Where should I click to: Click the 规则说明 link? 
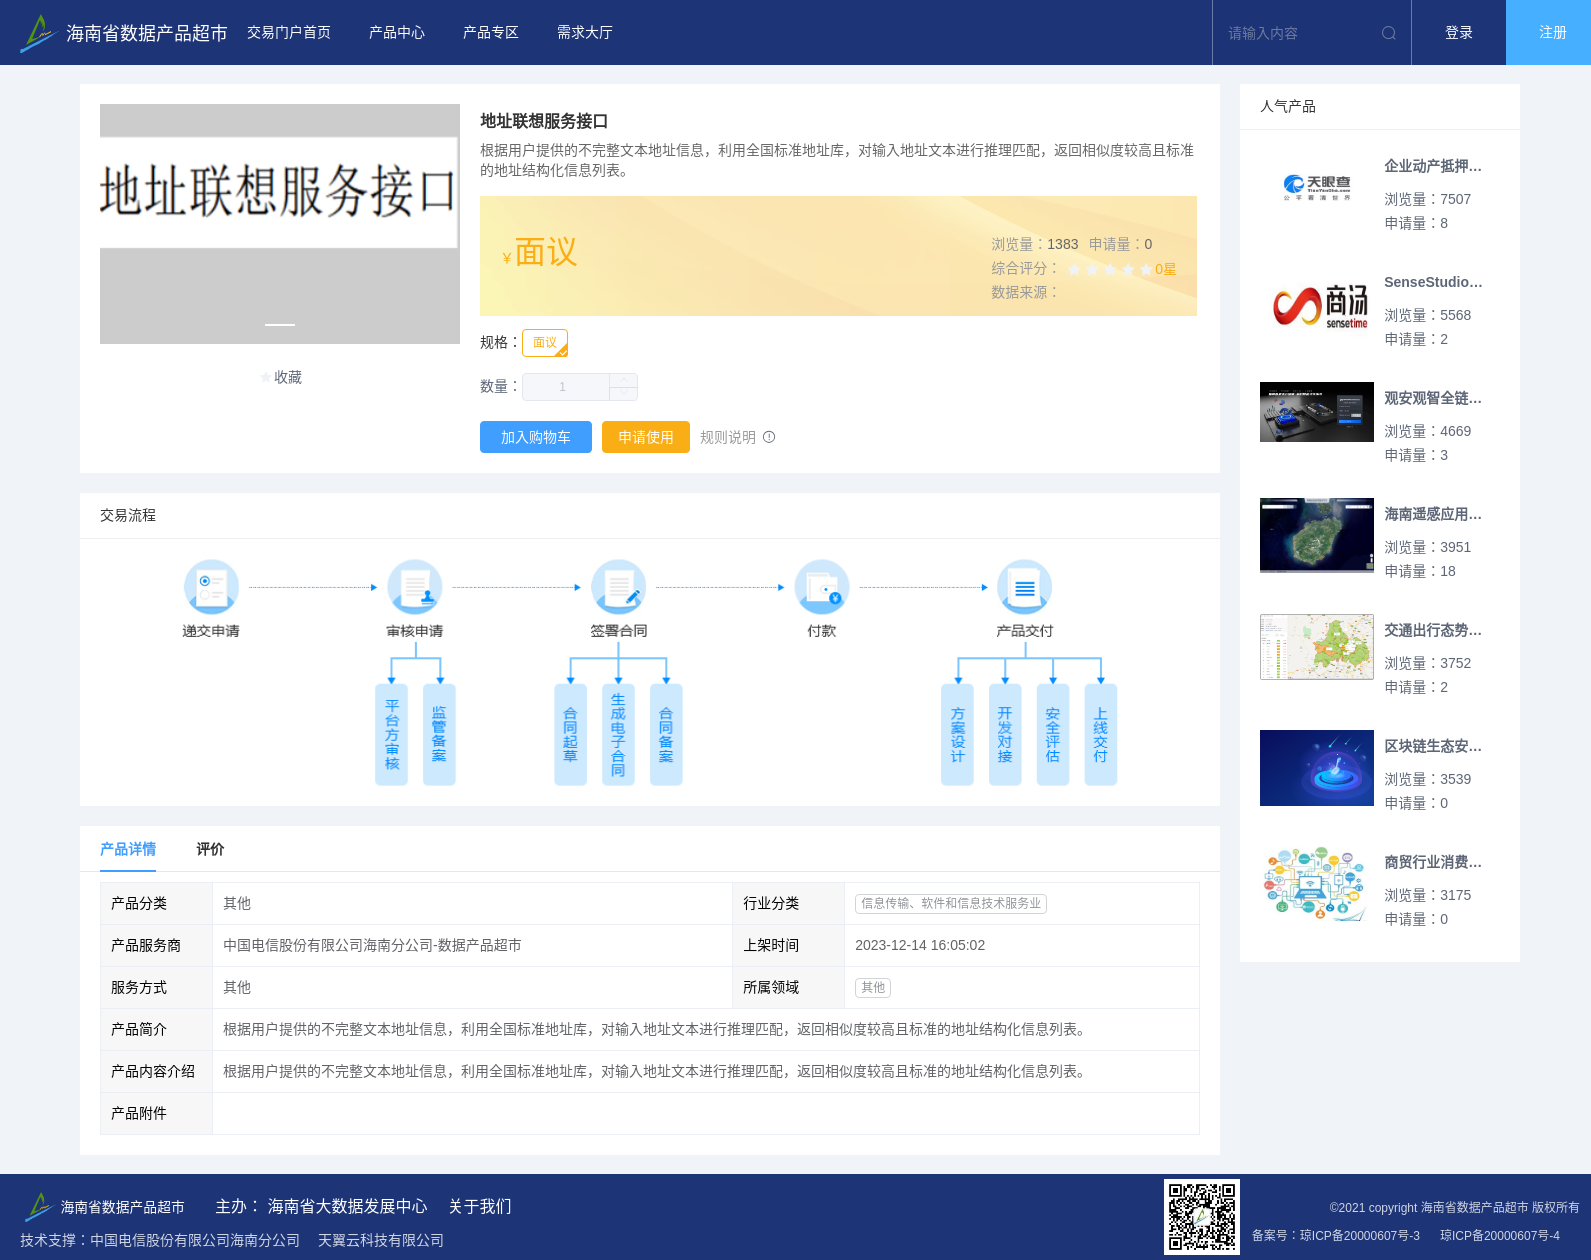(728, 437)
